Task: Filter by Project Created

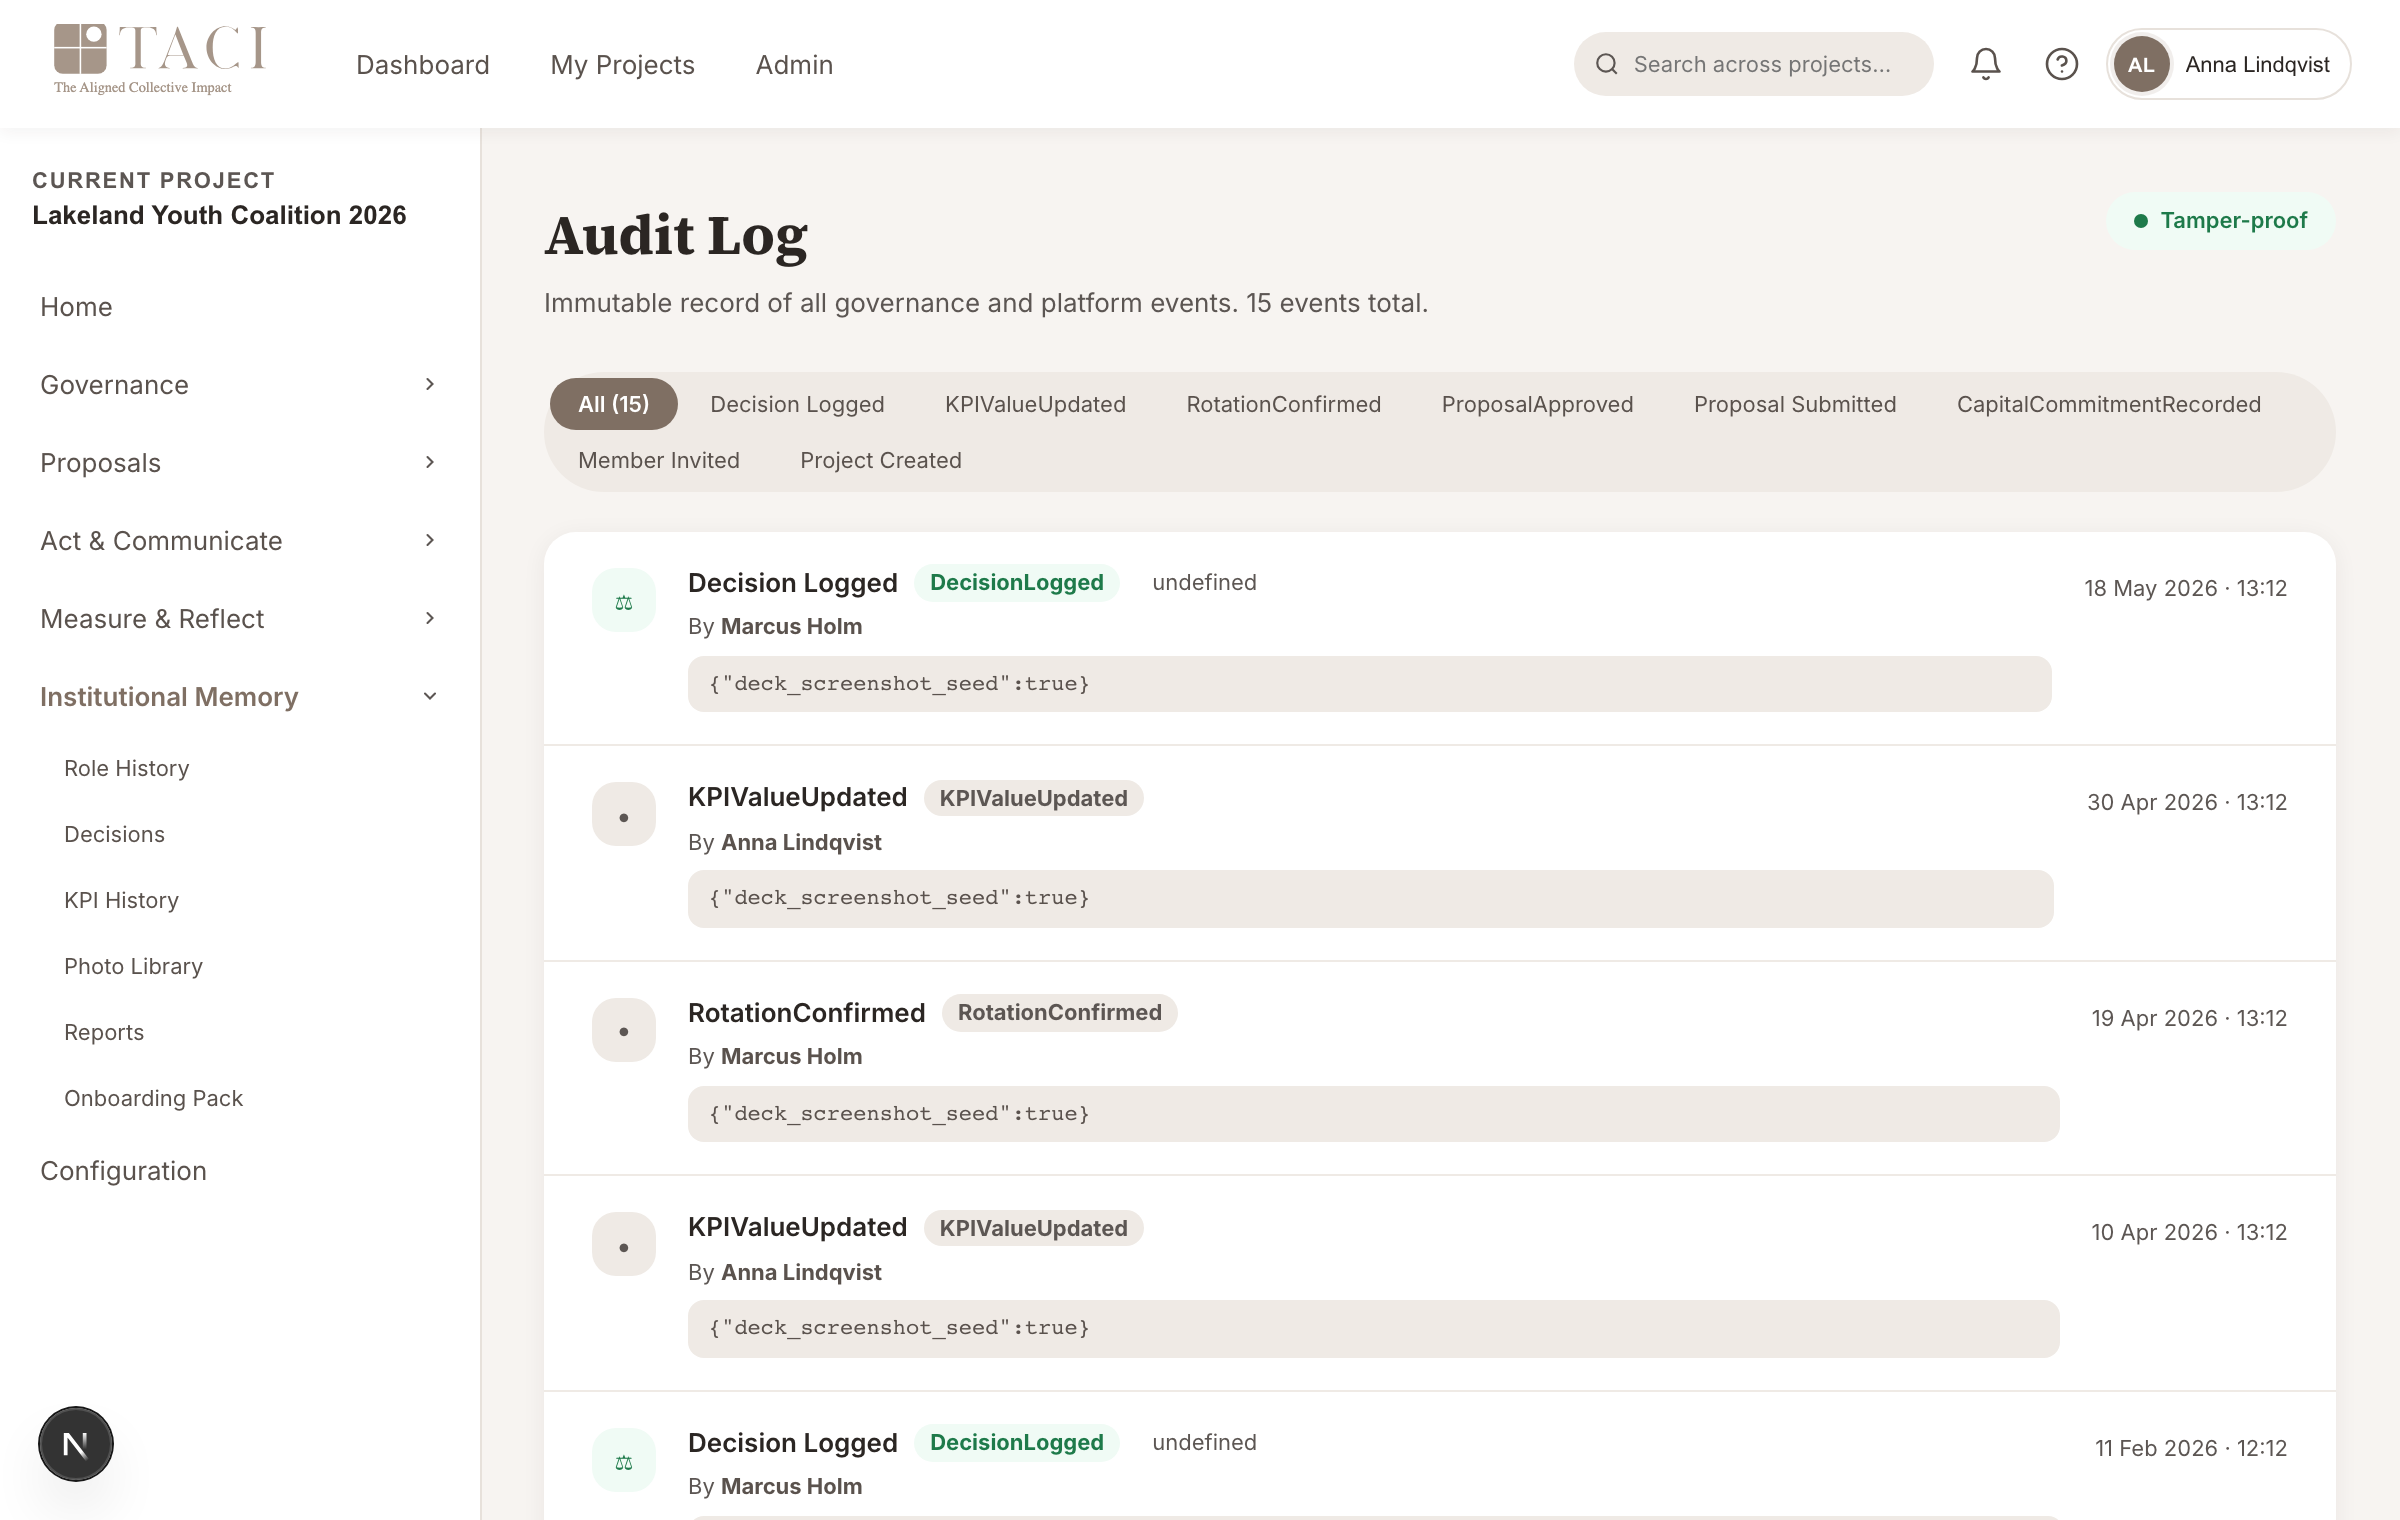Action: [x=881, y=460]
